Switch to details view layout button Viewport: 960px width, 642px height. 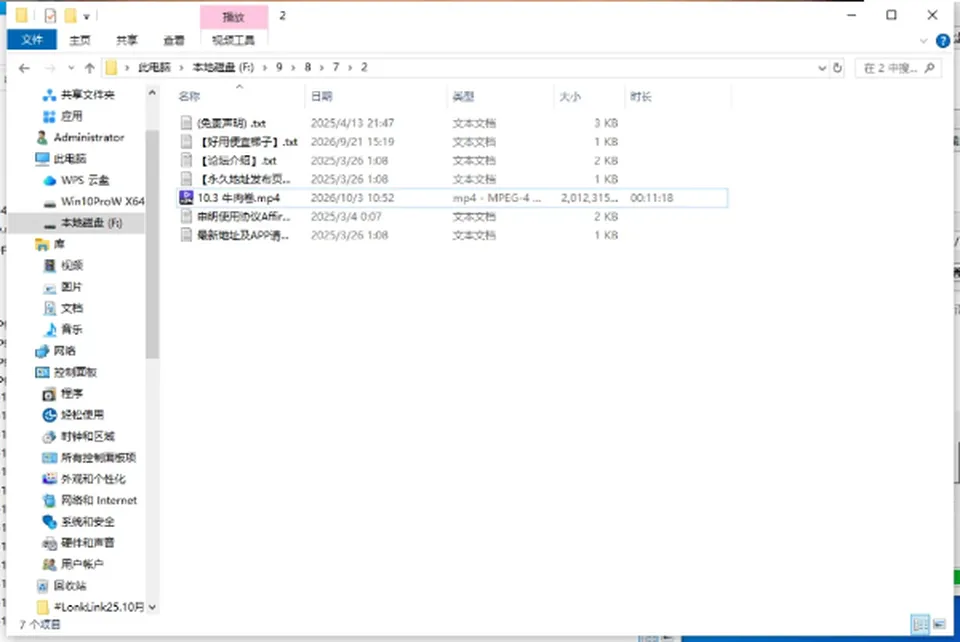[x=920, y=624]
